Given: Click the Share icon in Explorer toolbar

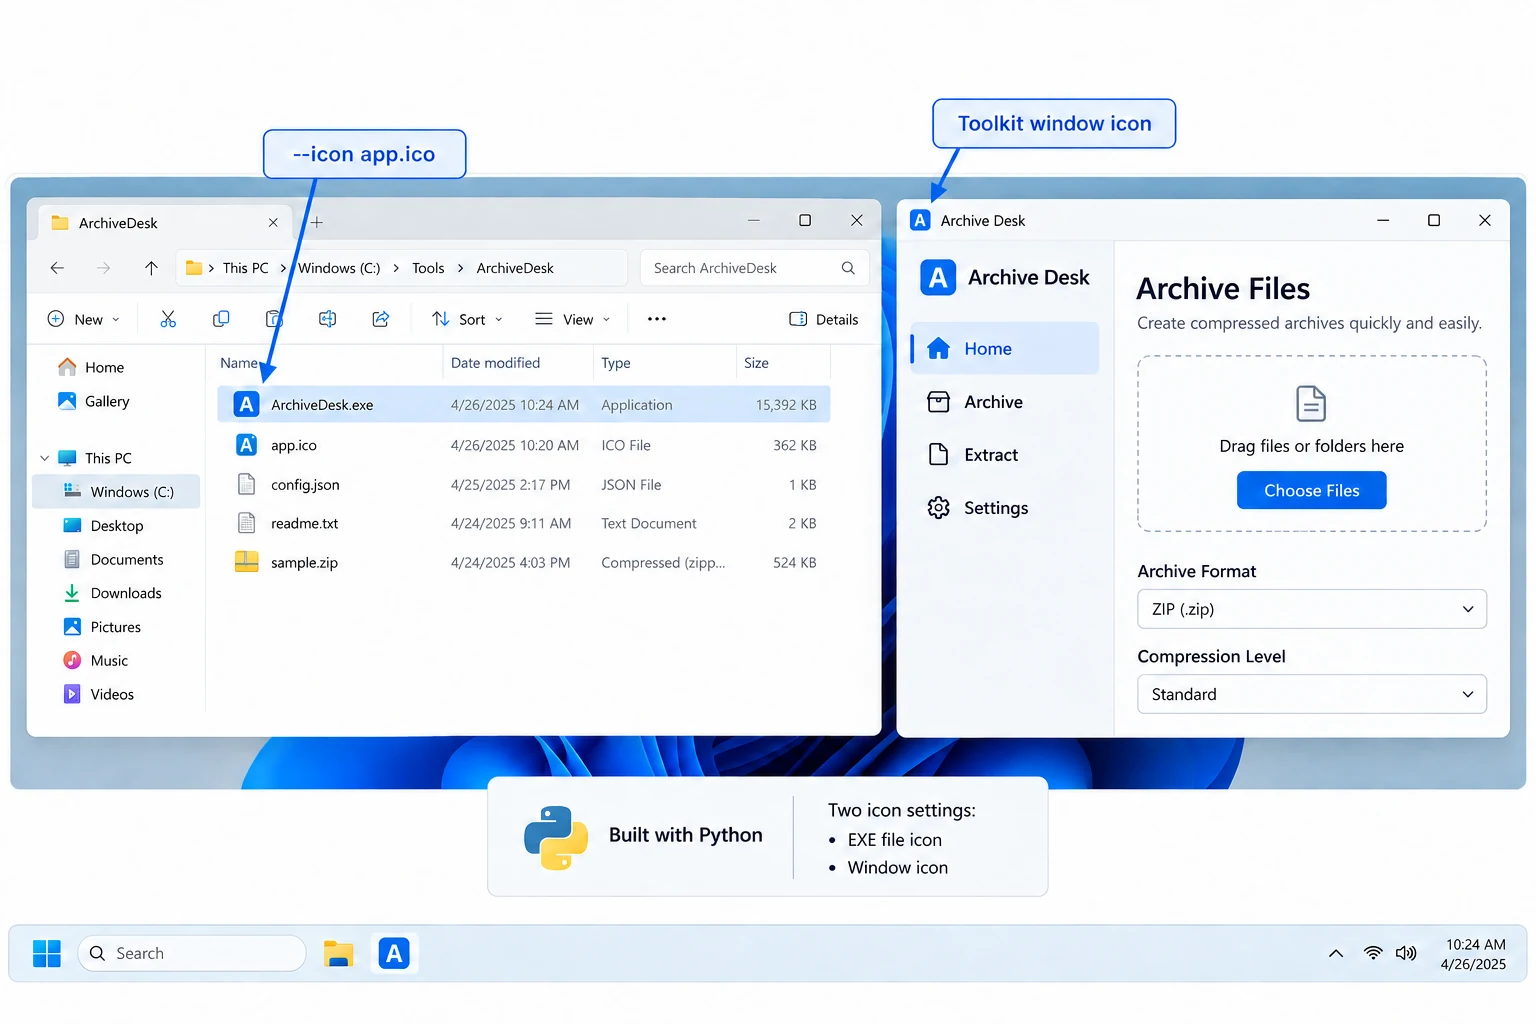Looking at the screenshot, I should (x=381, y=319).
